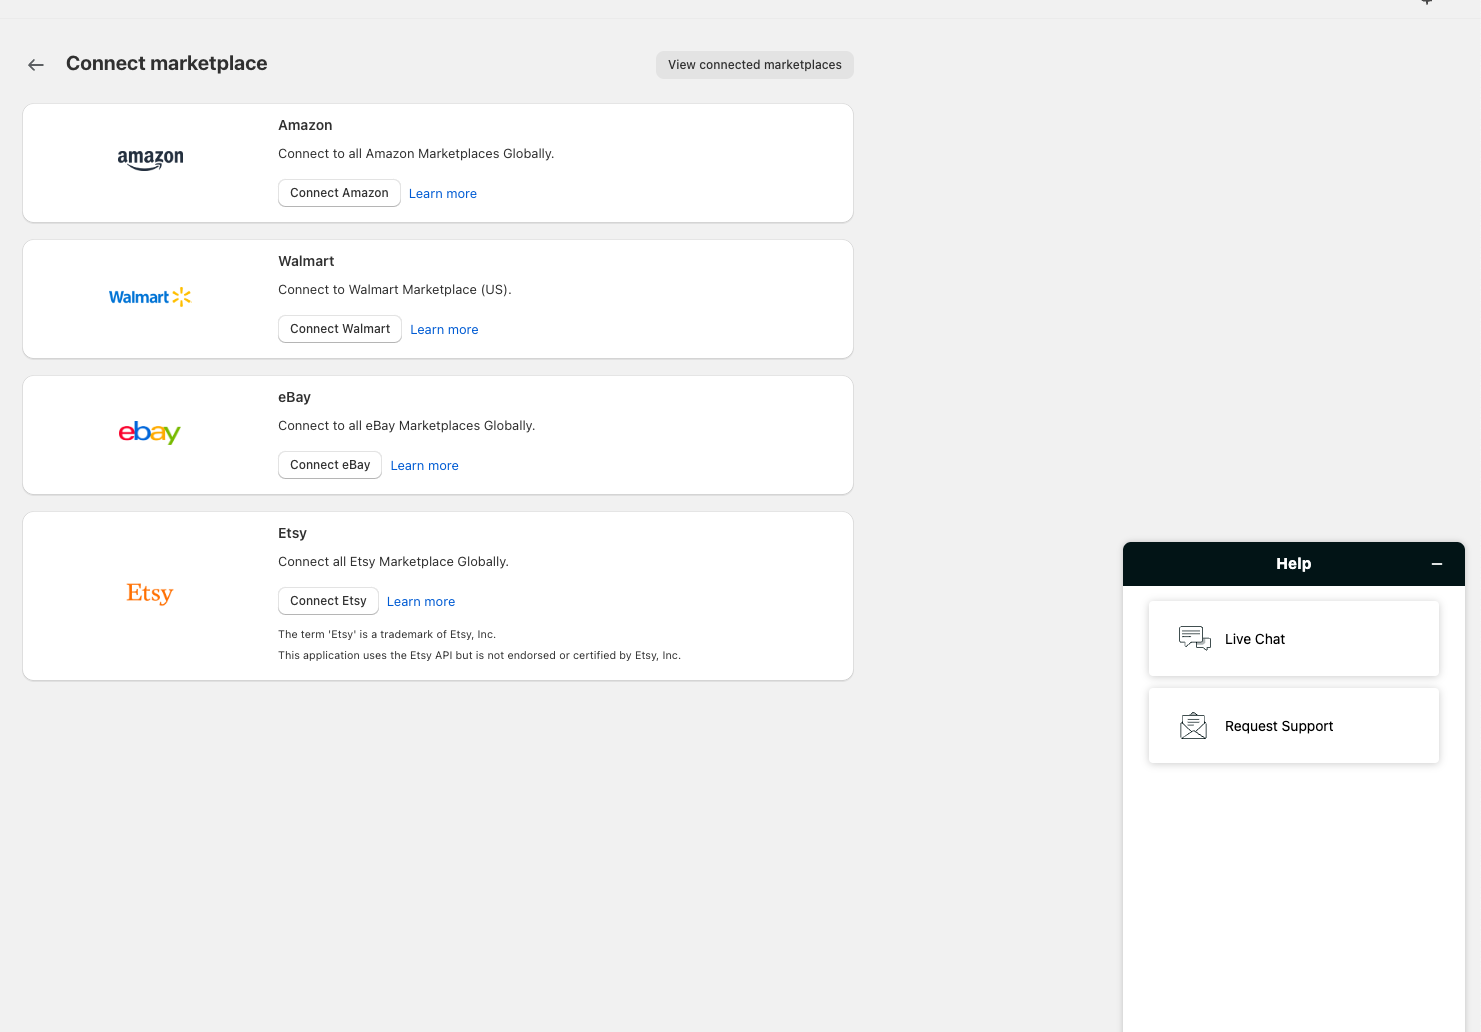Click the Request Support envelope icon

(x=1194, y=726)
